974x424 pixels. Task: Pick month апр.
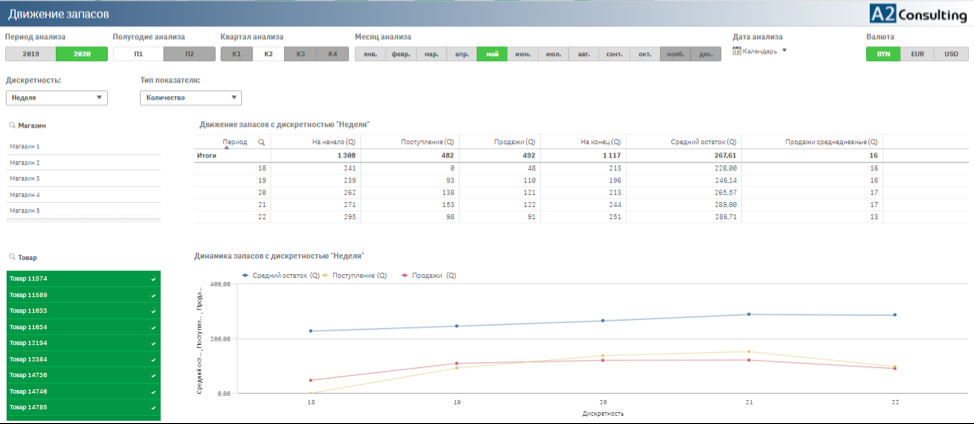click(462, 54)
